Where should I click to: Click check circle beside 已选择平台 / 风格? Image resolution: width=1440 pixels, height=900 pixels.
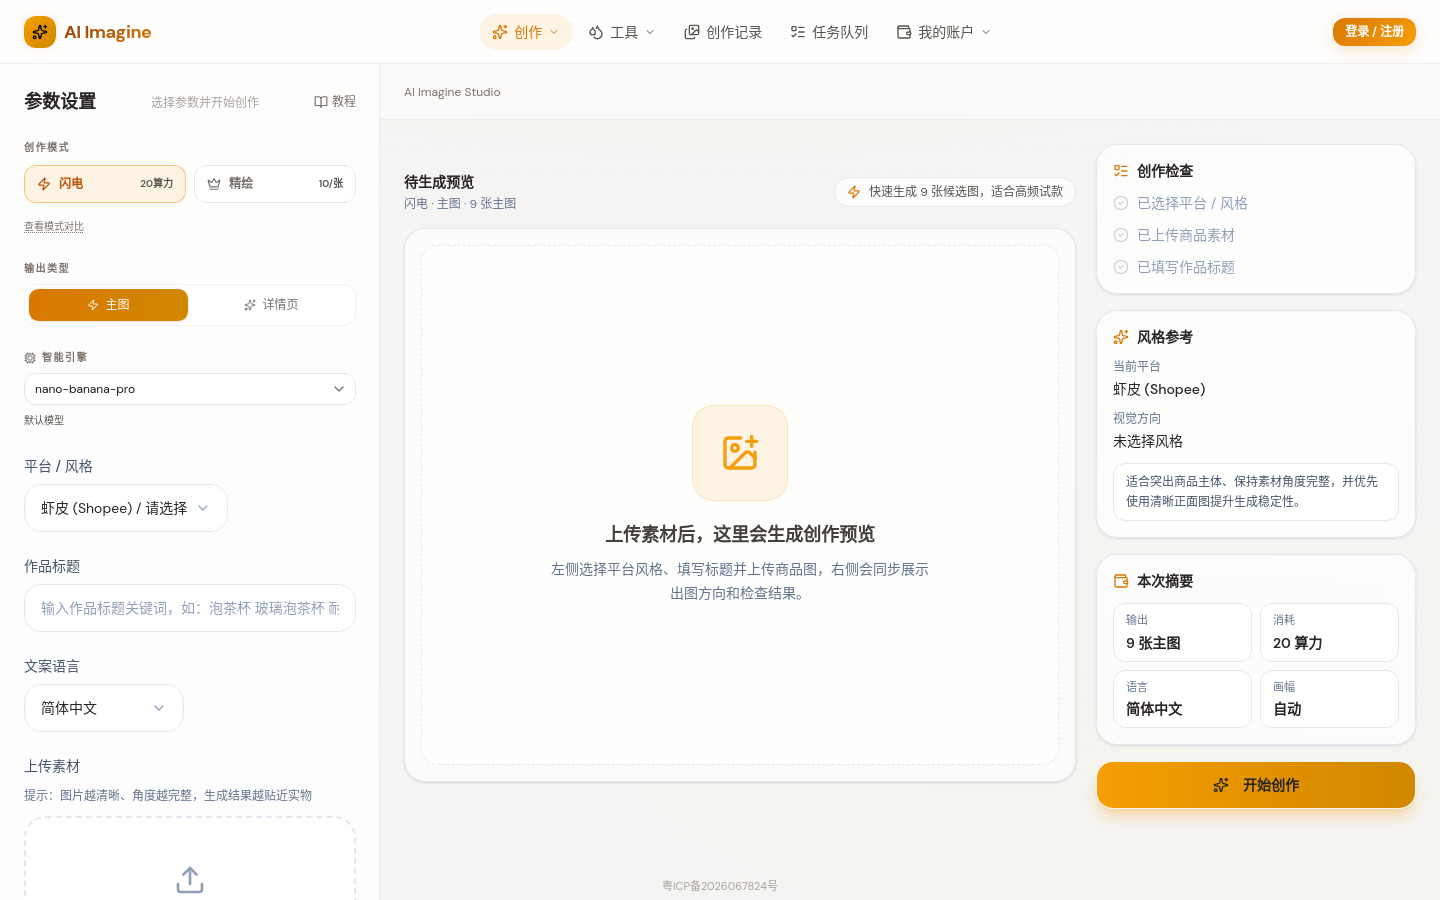(1121, 203)
